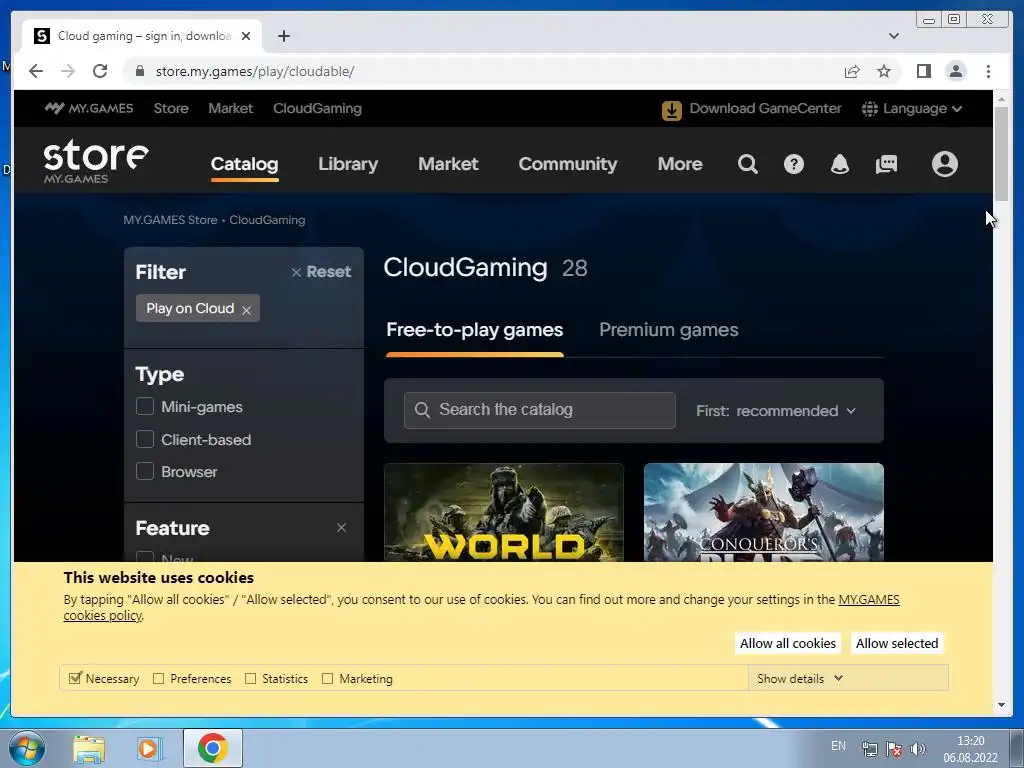Open site search magnifier icon
Viewport: 1024px width, 768px height.
click(x=748, y=164)
